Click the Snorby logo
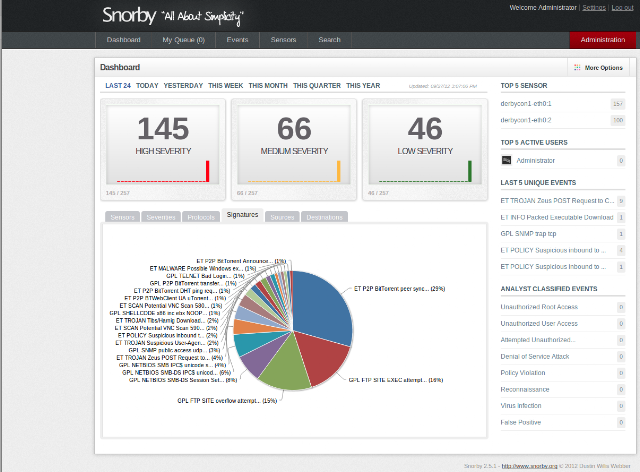Viewport: 640px width, 472px height. (129, 16)
